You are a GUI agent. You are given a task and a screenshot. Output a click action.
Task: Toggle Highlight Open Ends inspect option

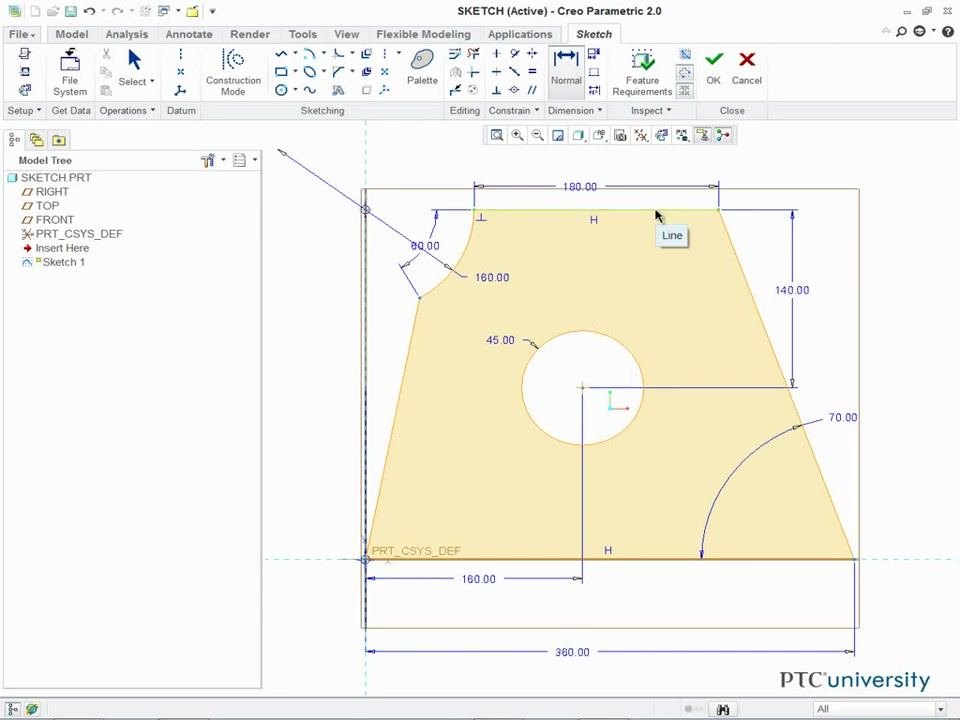pyautogui.click(x=685, y=72)
